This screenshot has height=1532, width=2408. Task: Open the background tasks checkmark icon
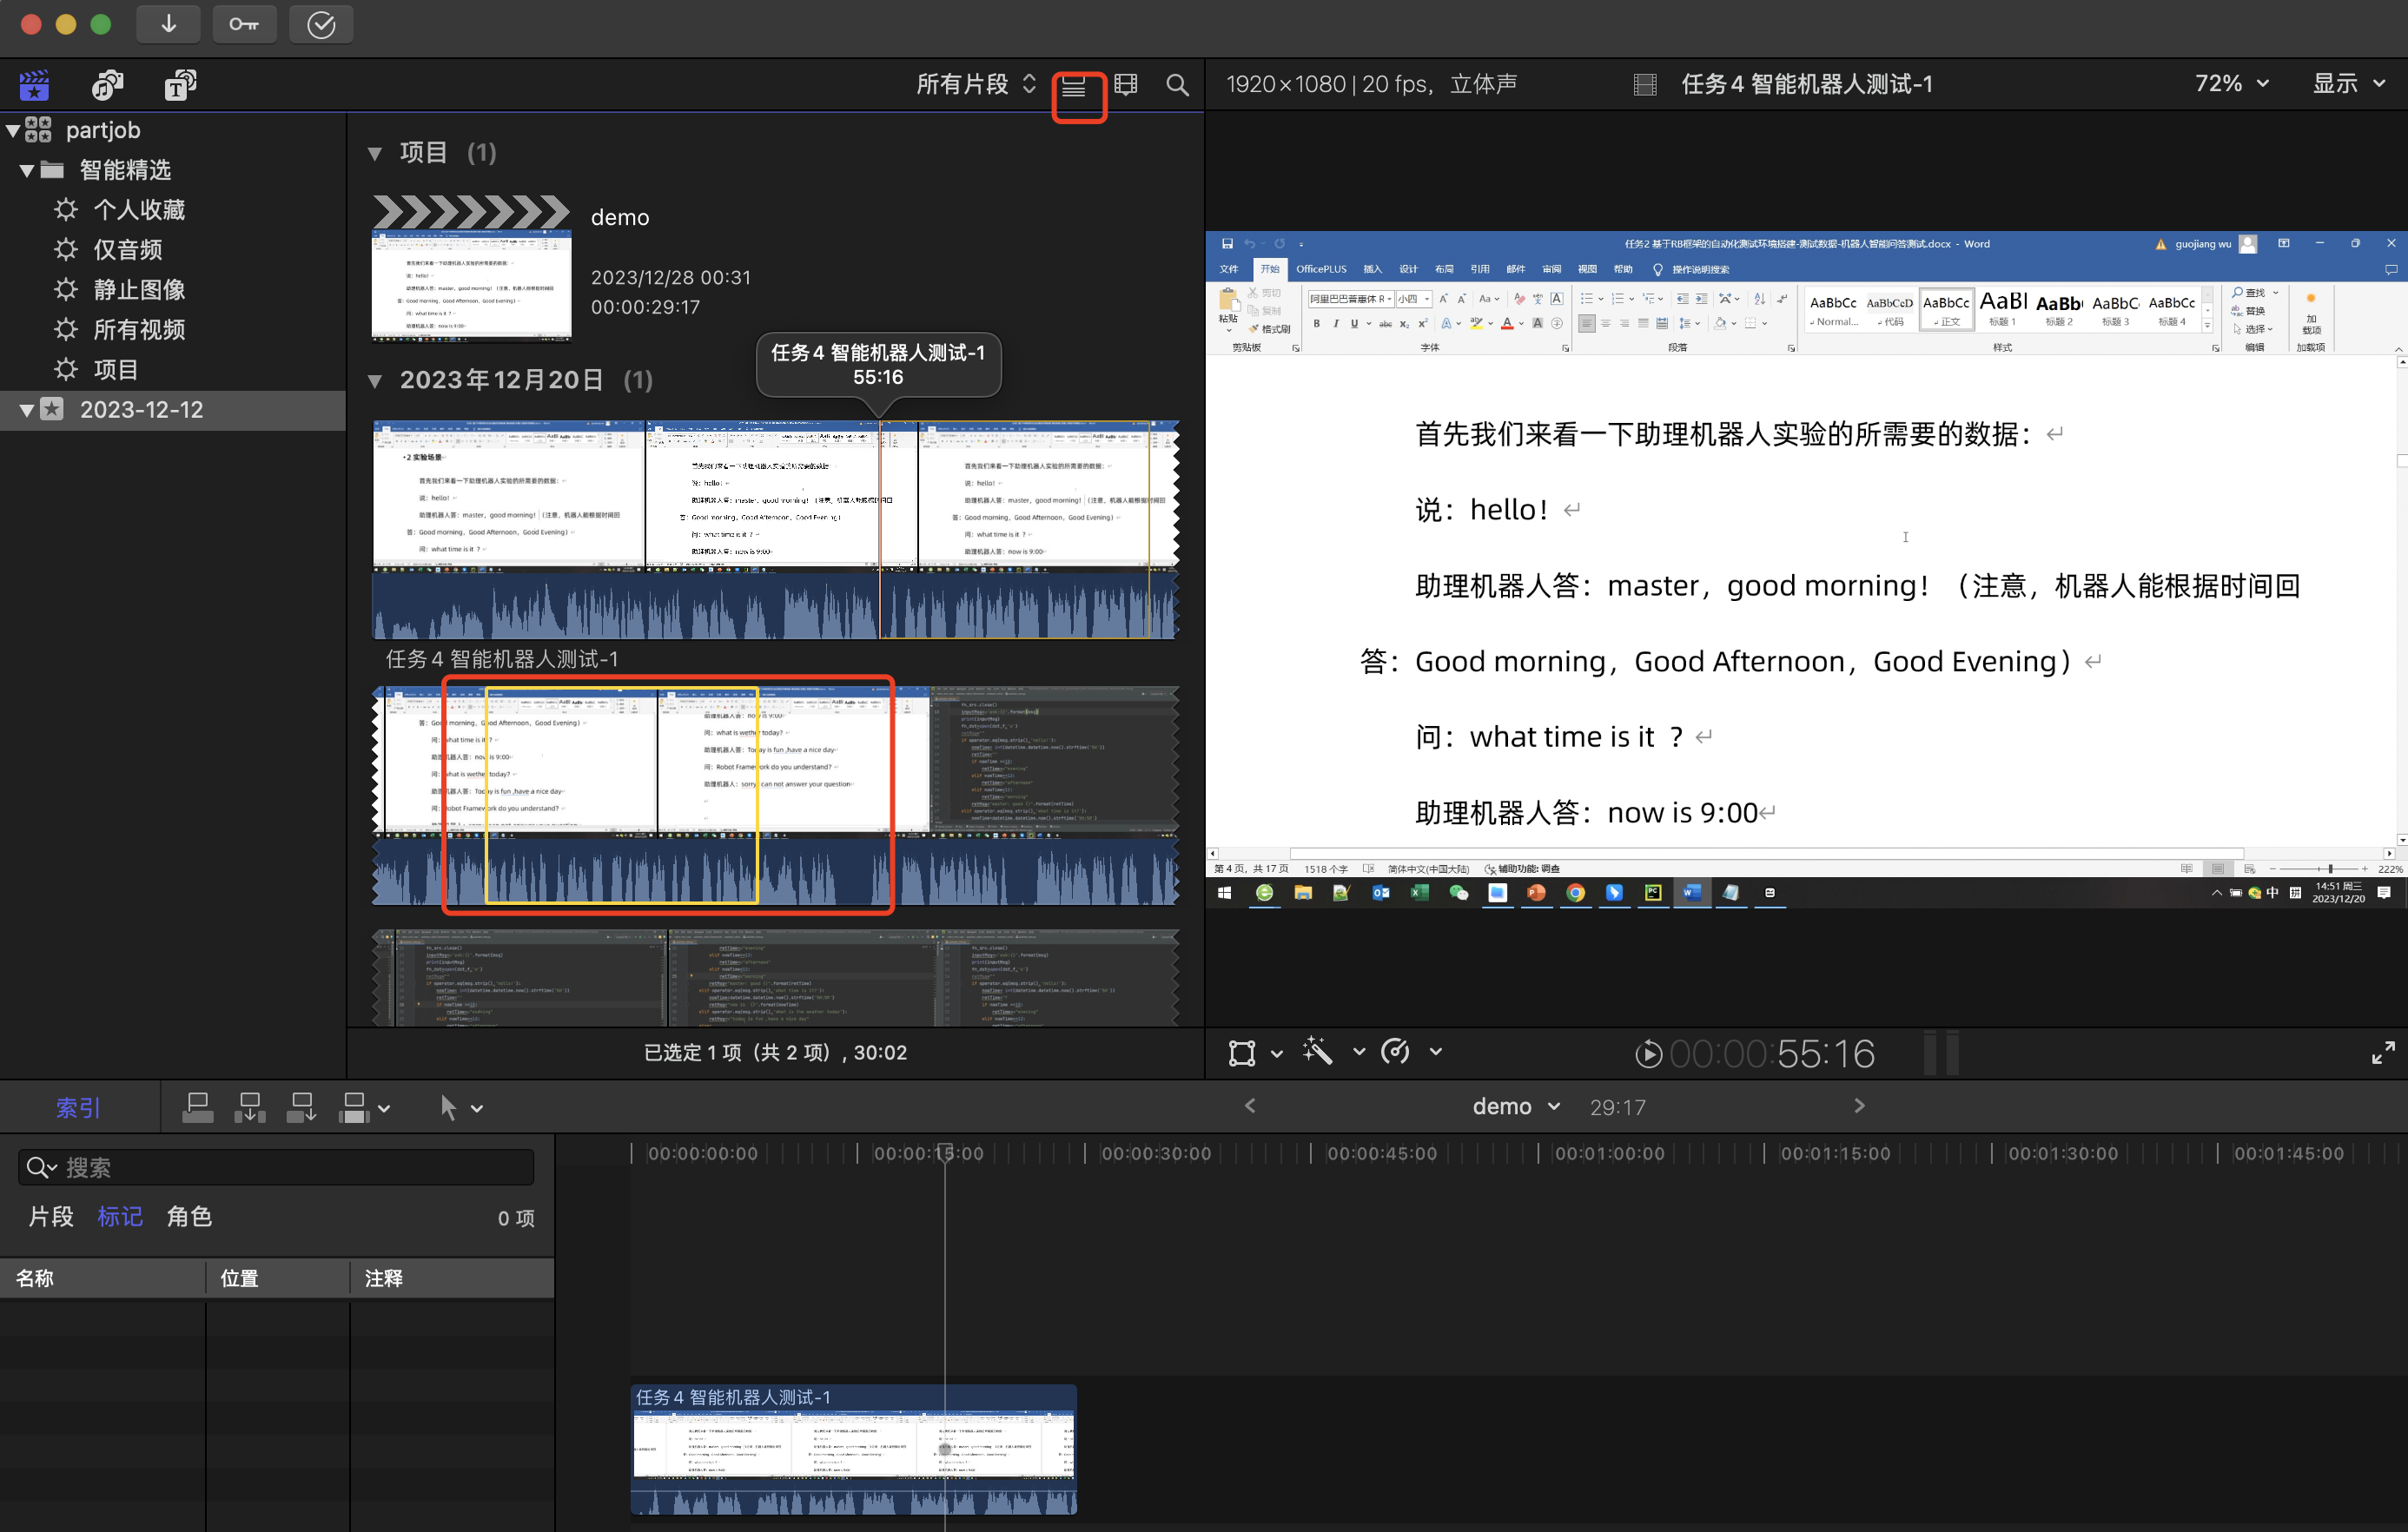tap(321, 24)
